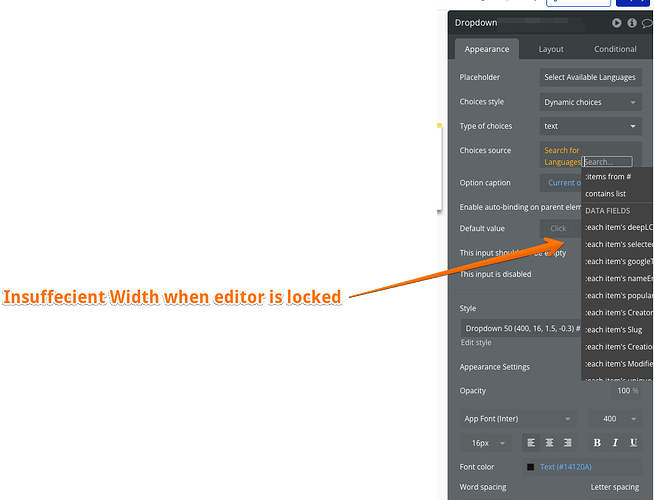Select each item's Slug option

click(617, 330)
